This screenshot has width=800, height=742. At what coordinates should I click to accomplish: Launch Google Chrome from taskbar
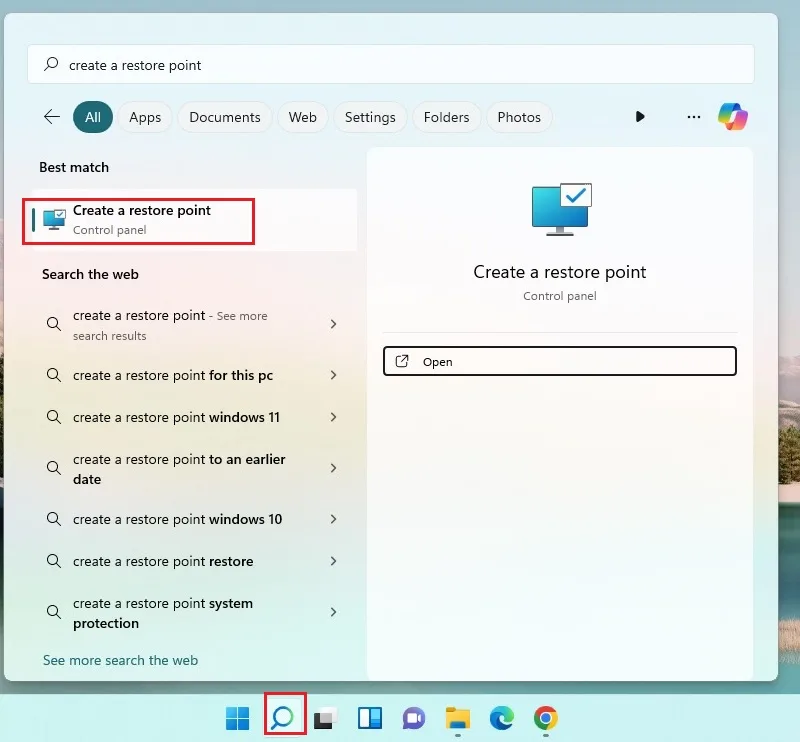(546, 718)
